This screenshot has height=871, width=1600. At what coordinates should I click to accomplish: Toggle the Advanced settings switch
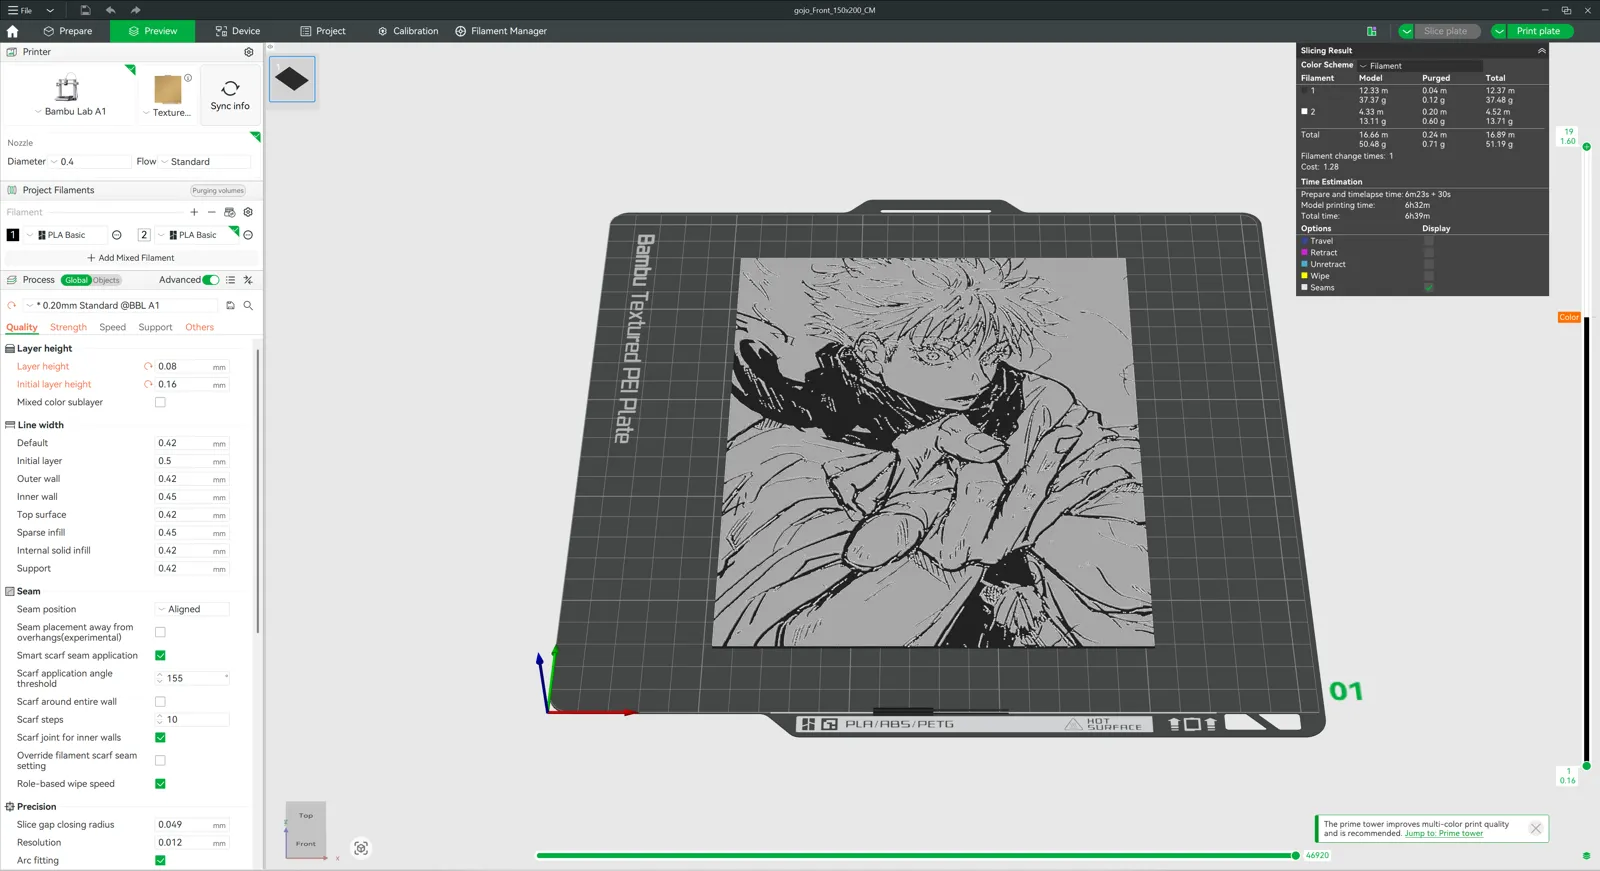[211, 280]
